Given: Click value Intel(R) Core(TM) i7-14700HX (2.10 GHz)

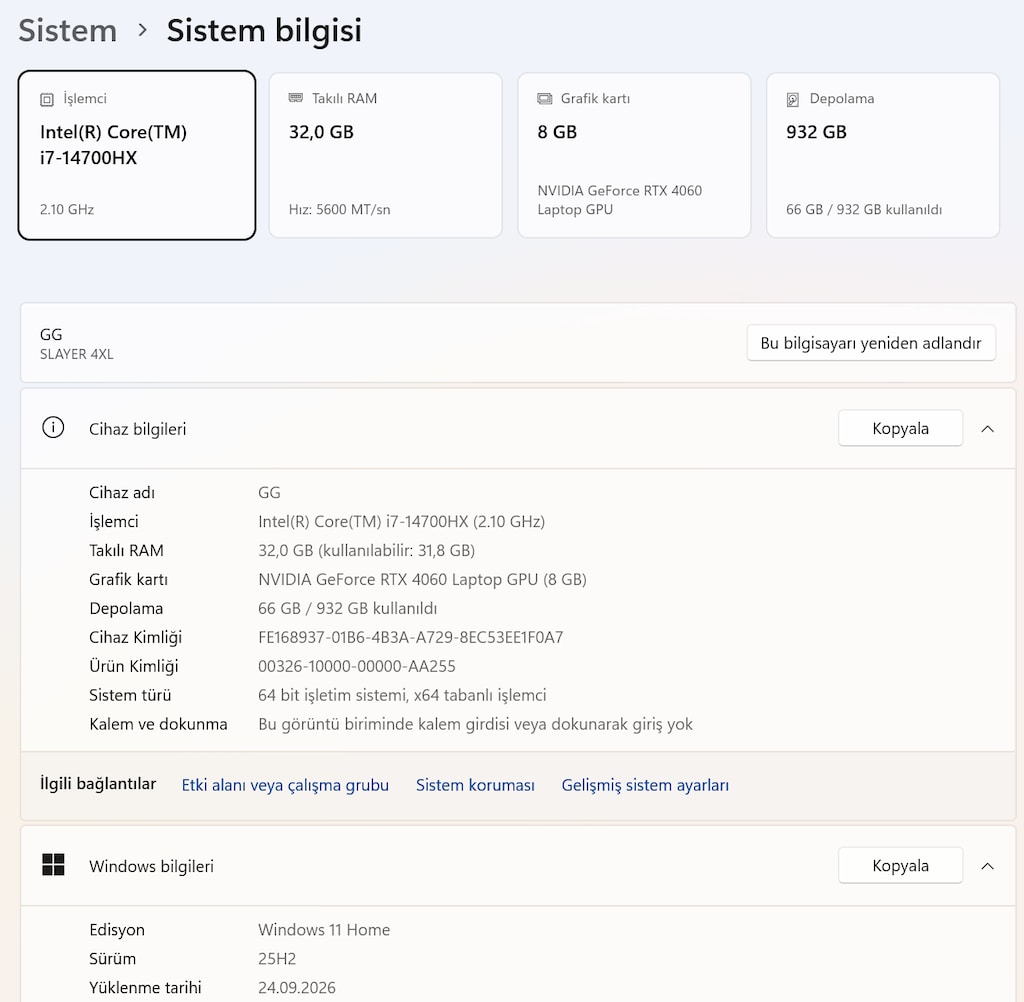Looking at the screenshot, I should click(401, 521).
